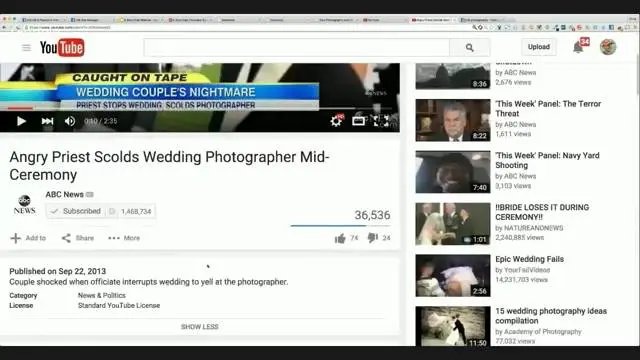Open the Terror Threat video thumbnail
Viewport: 640px width, 360px height.
(x=453, y=120)
